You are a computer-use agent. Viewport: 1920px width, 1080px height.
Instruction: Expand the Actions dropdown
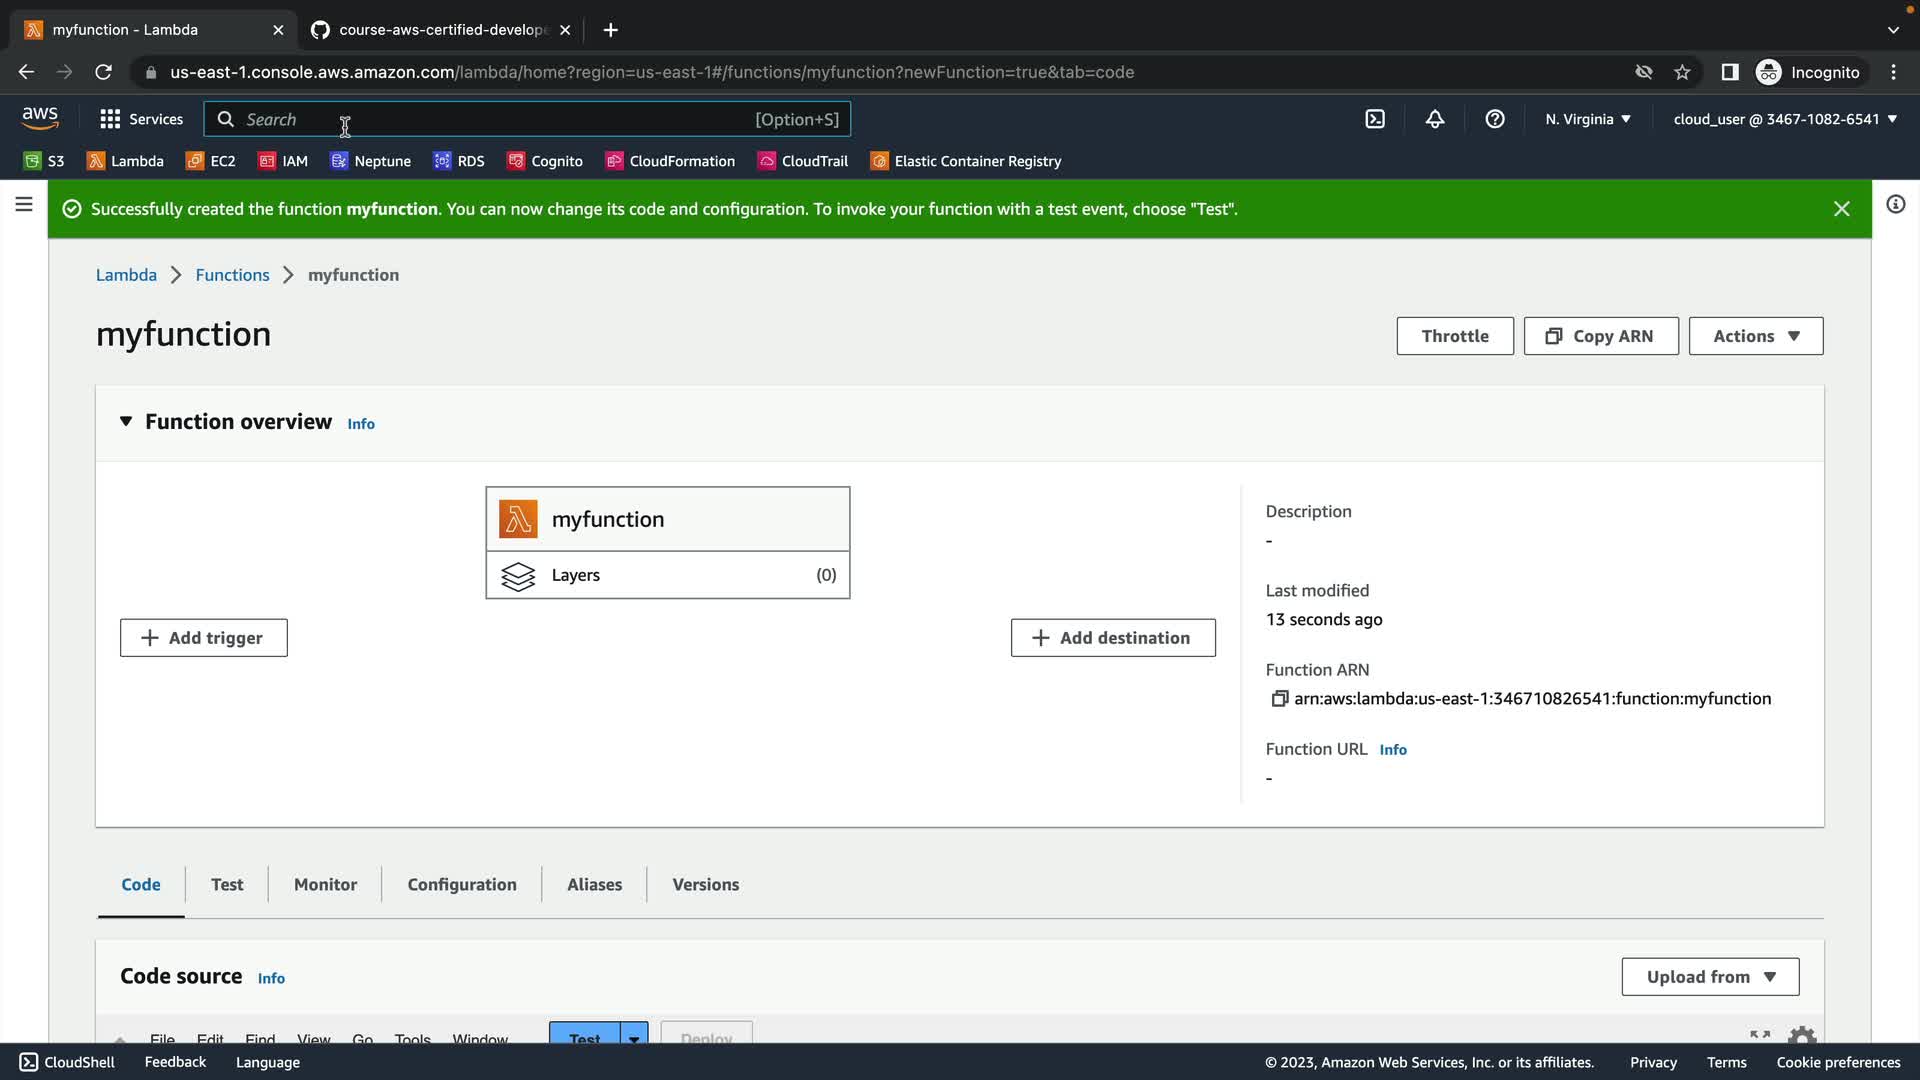(1755, 336)
